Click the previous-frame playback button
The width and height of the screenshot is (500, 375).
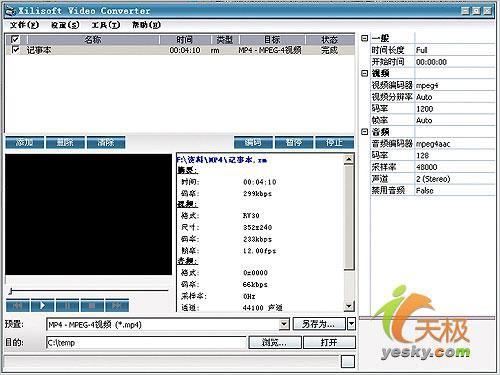point(18,305)
